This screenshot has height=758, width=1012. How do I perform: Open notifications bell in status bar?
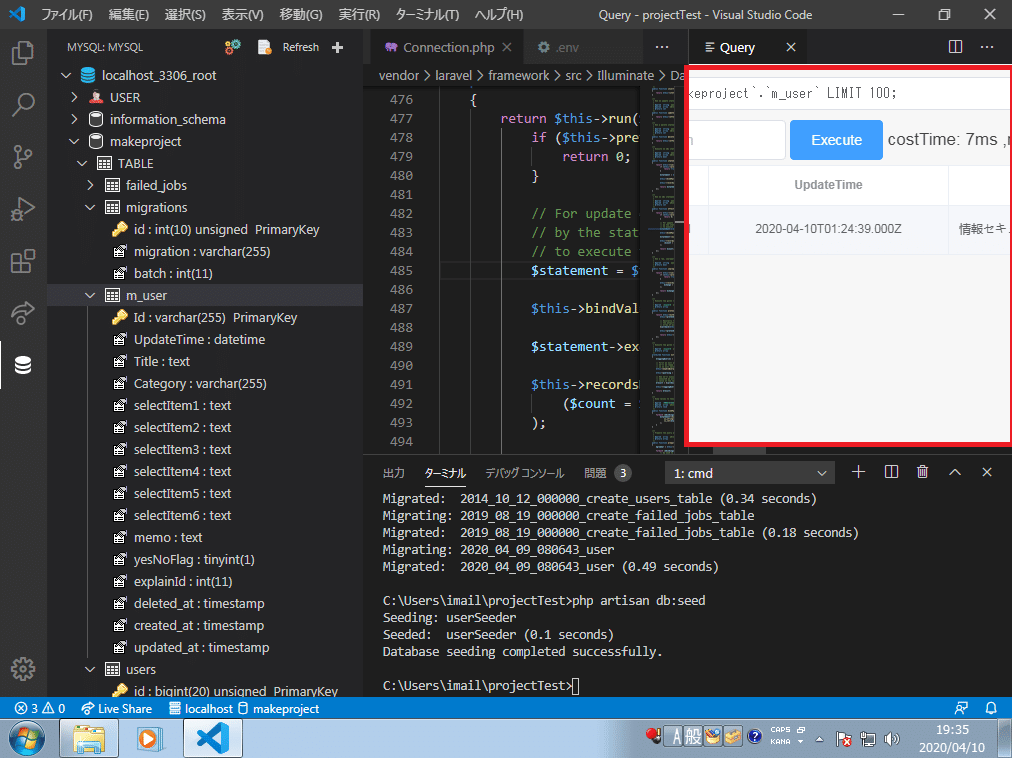(x=991, y=708)
